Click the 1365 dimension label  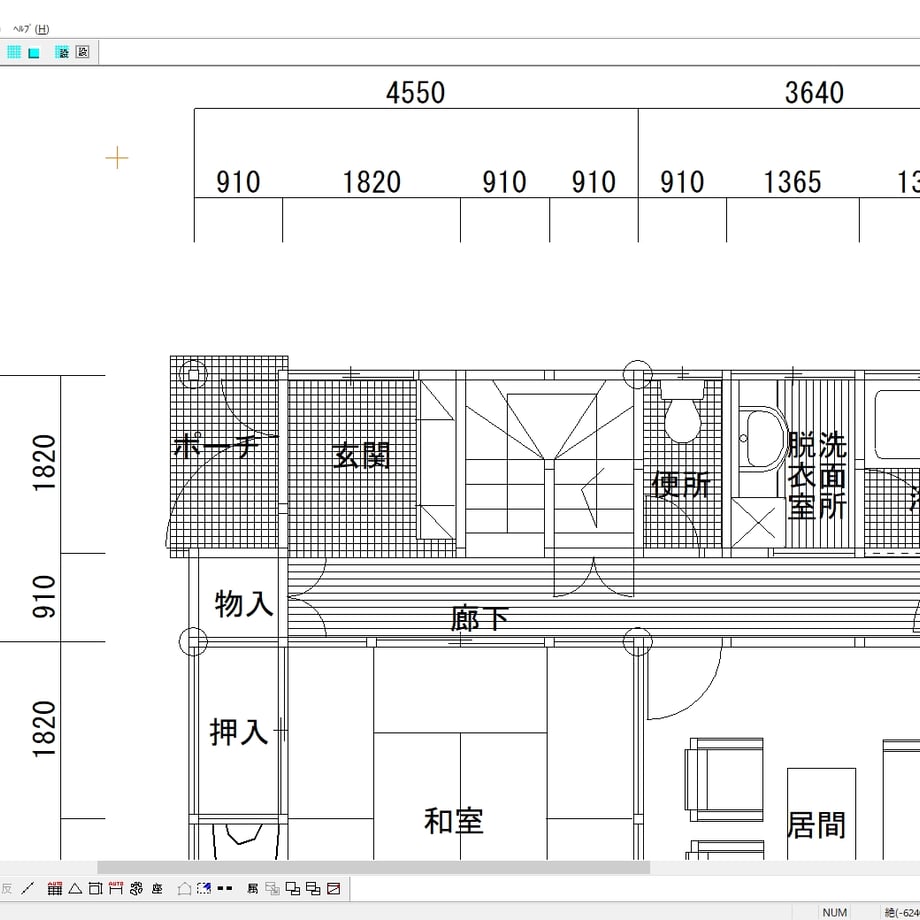[x=792, y=182]
